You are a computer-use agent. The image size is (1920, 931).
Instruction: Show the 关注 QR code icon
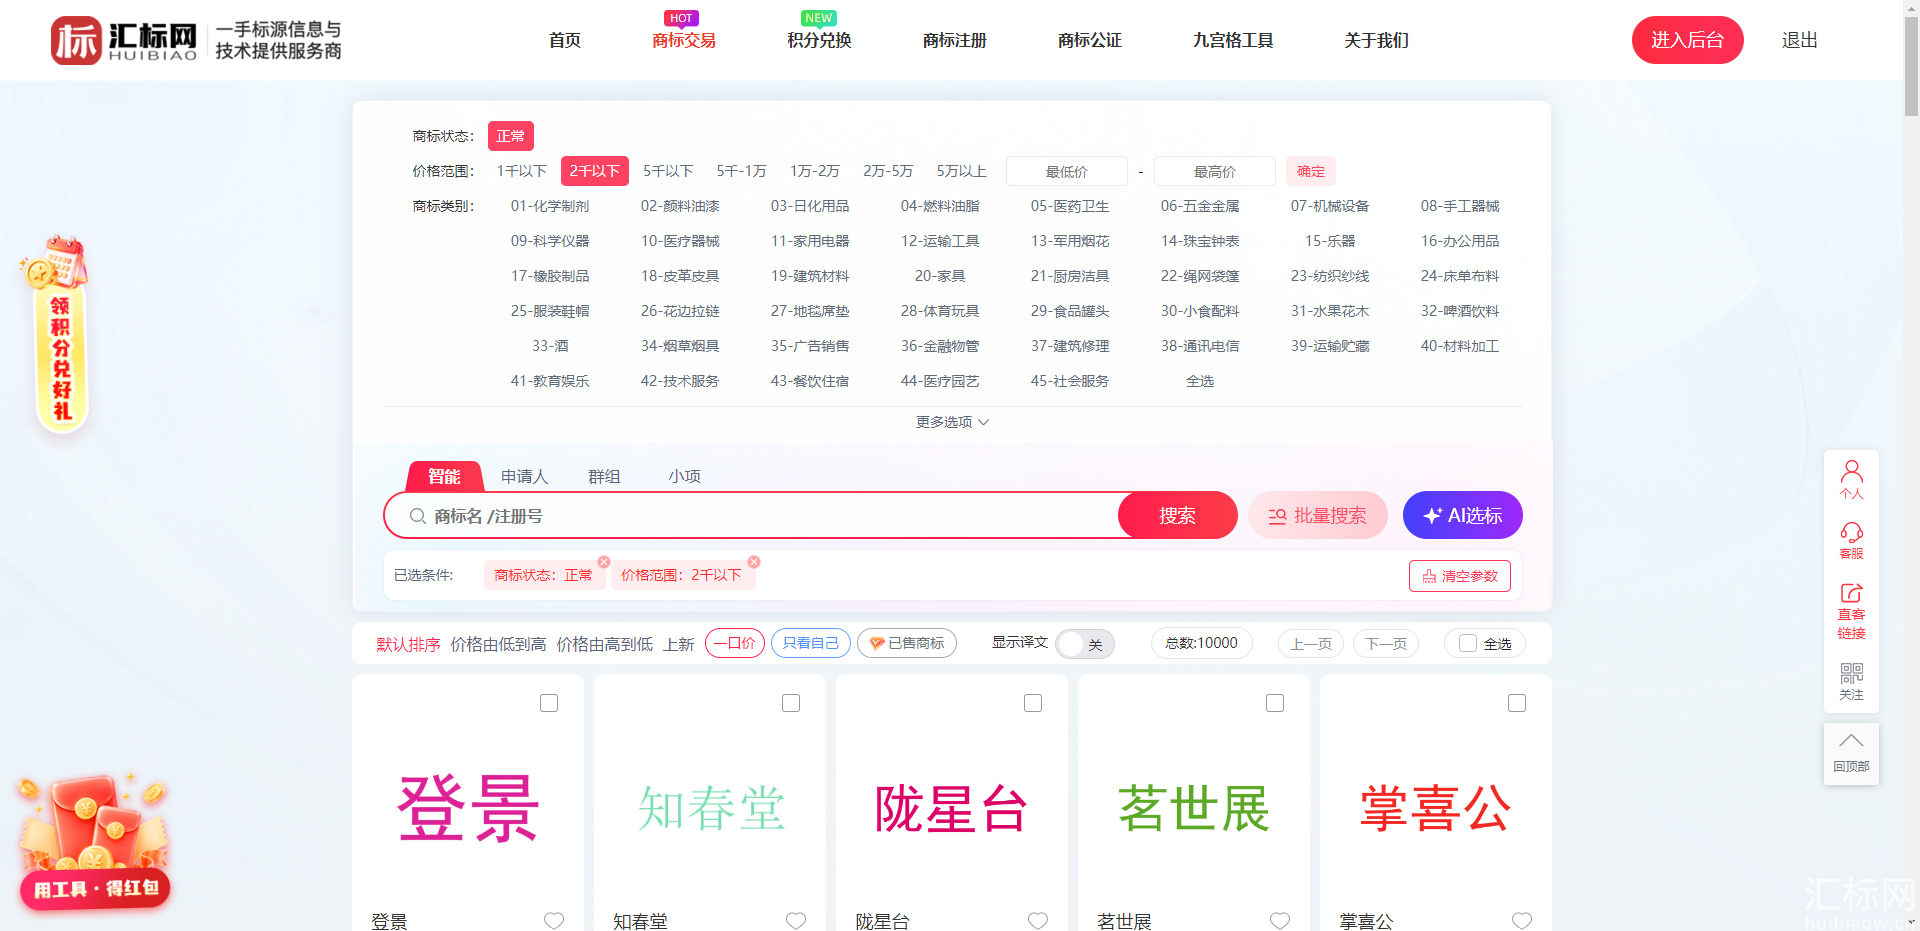[1851, 681]
